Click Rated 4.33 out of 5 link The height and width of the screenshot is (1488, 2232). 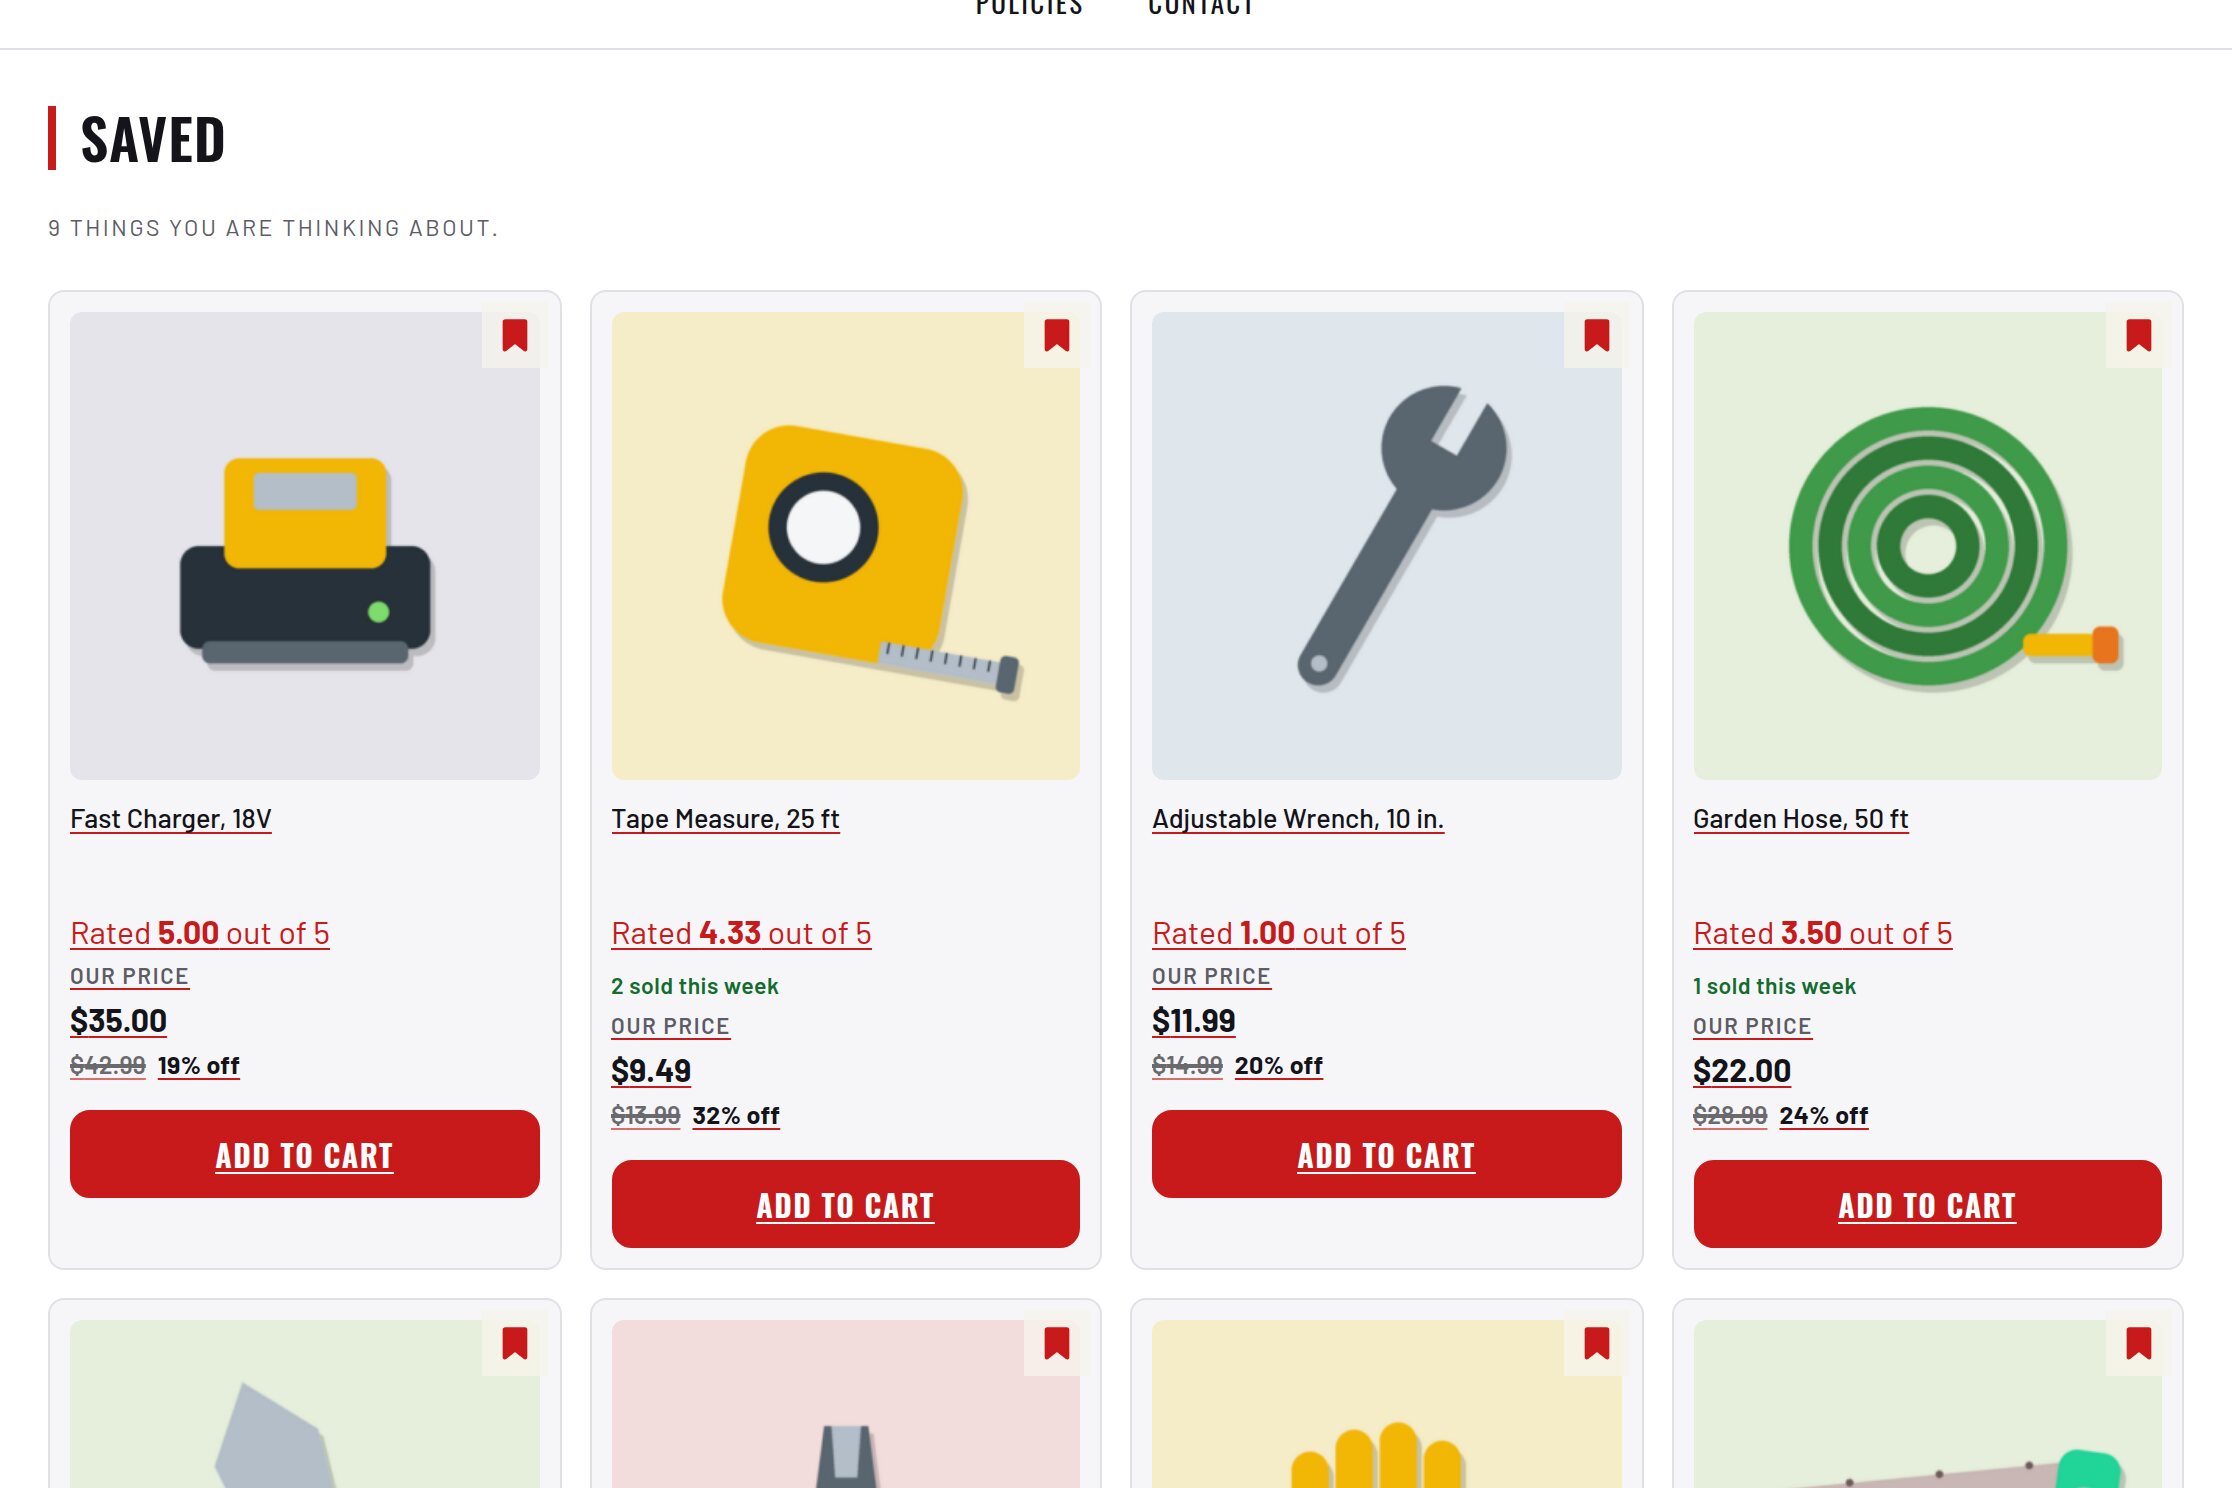[741, 933]
